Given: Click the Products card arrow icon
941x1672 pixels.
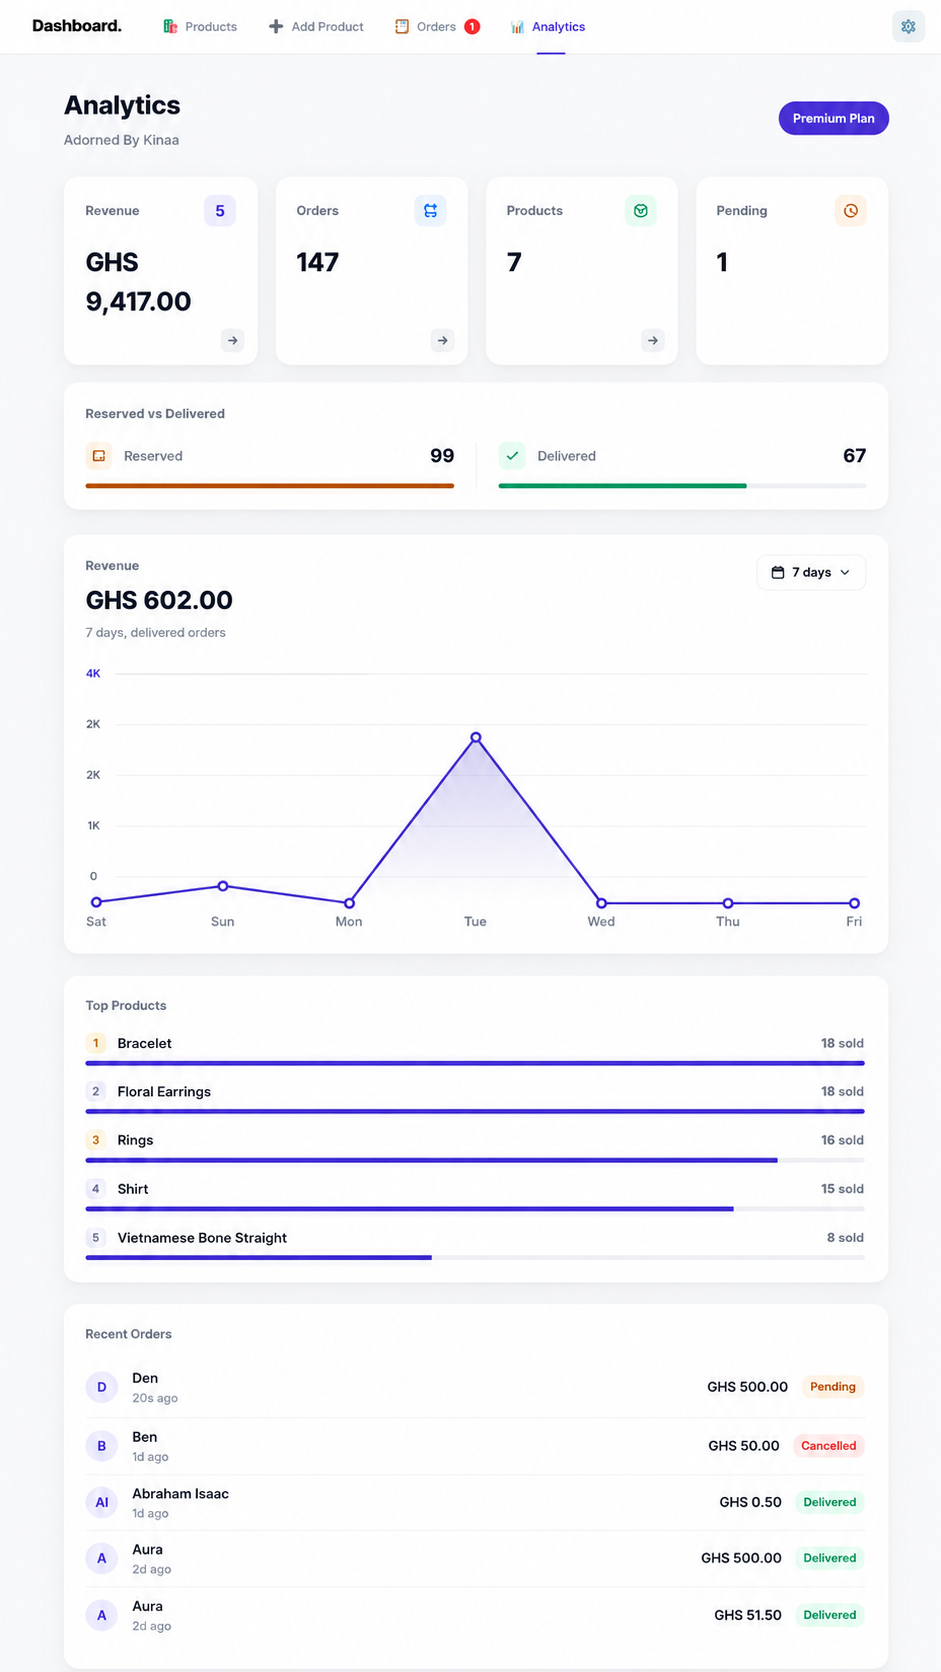Looking at the screenshot, I should (x=653, y=341).
